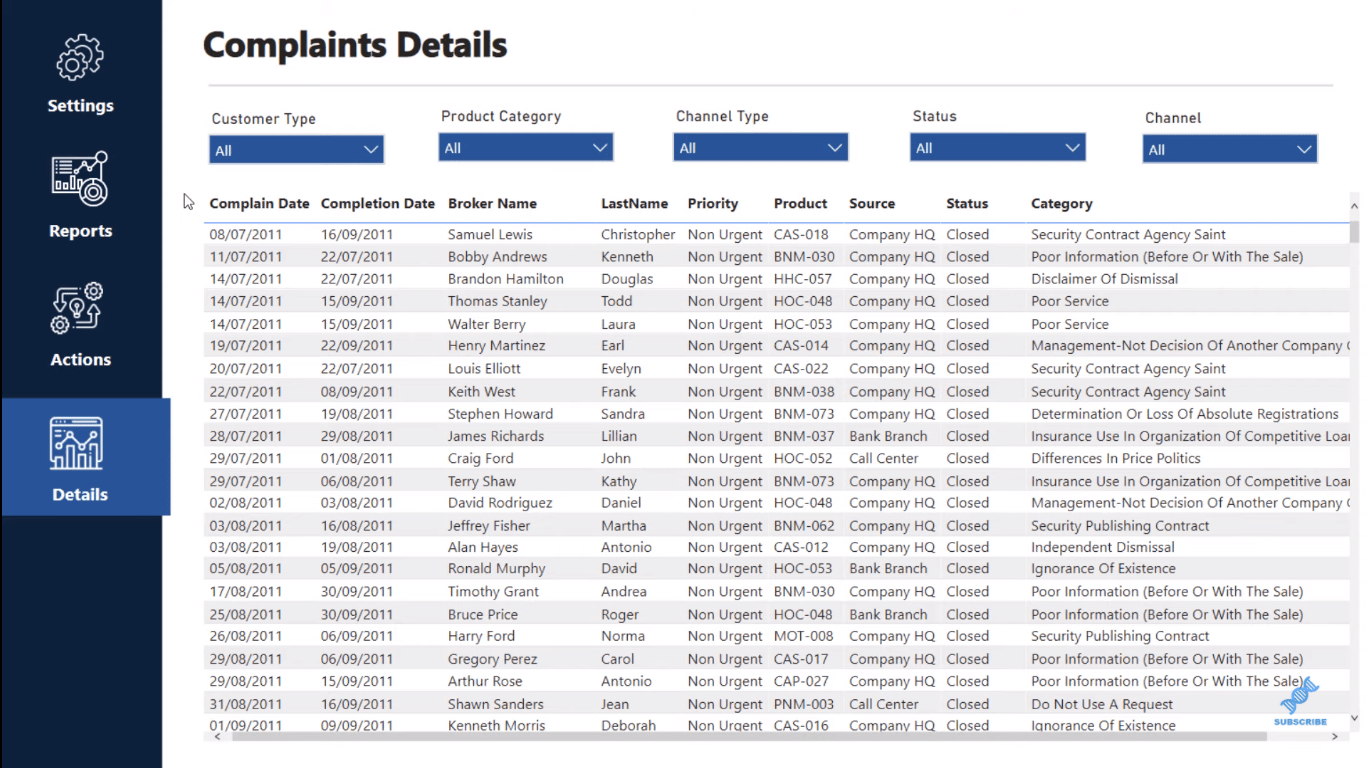Click product code HHC-057
The width and height of the screenshot is (1366, 768).
(803, 279)
